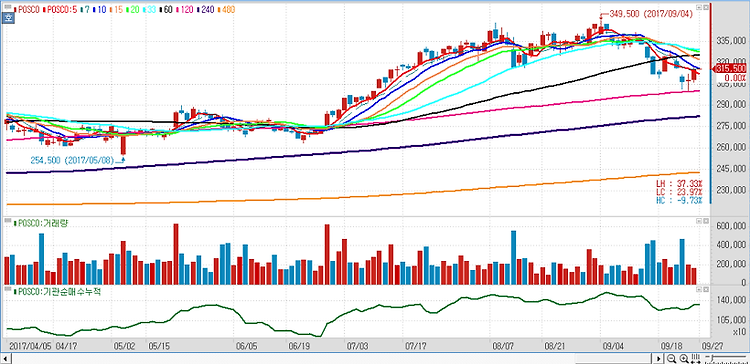This screenshot has width=750, height=364.
Task: Click the x10 scale label
Action: [x=738, y=331]
